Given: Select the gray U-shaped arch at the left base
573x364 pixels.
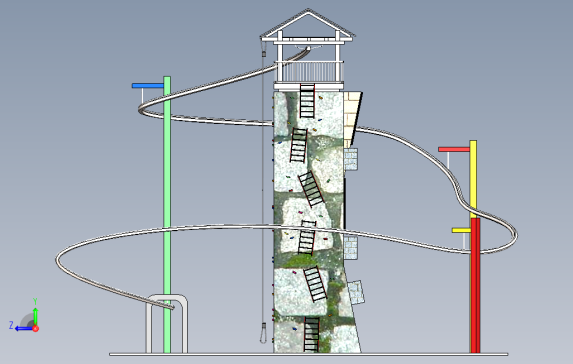Looking at the screenshot, I should coord(167,324).
